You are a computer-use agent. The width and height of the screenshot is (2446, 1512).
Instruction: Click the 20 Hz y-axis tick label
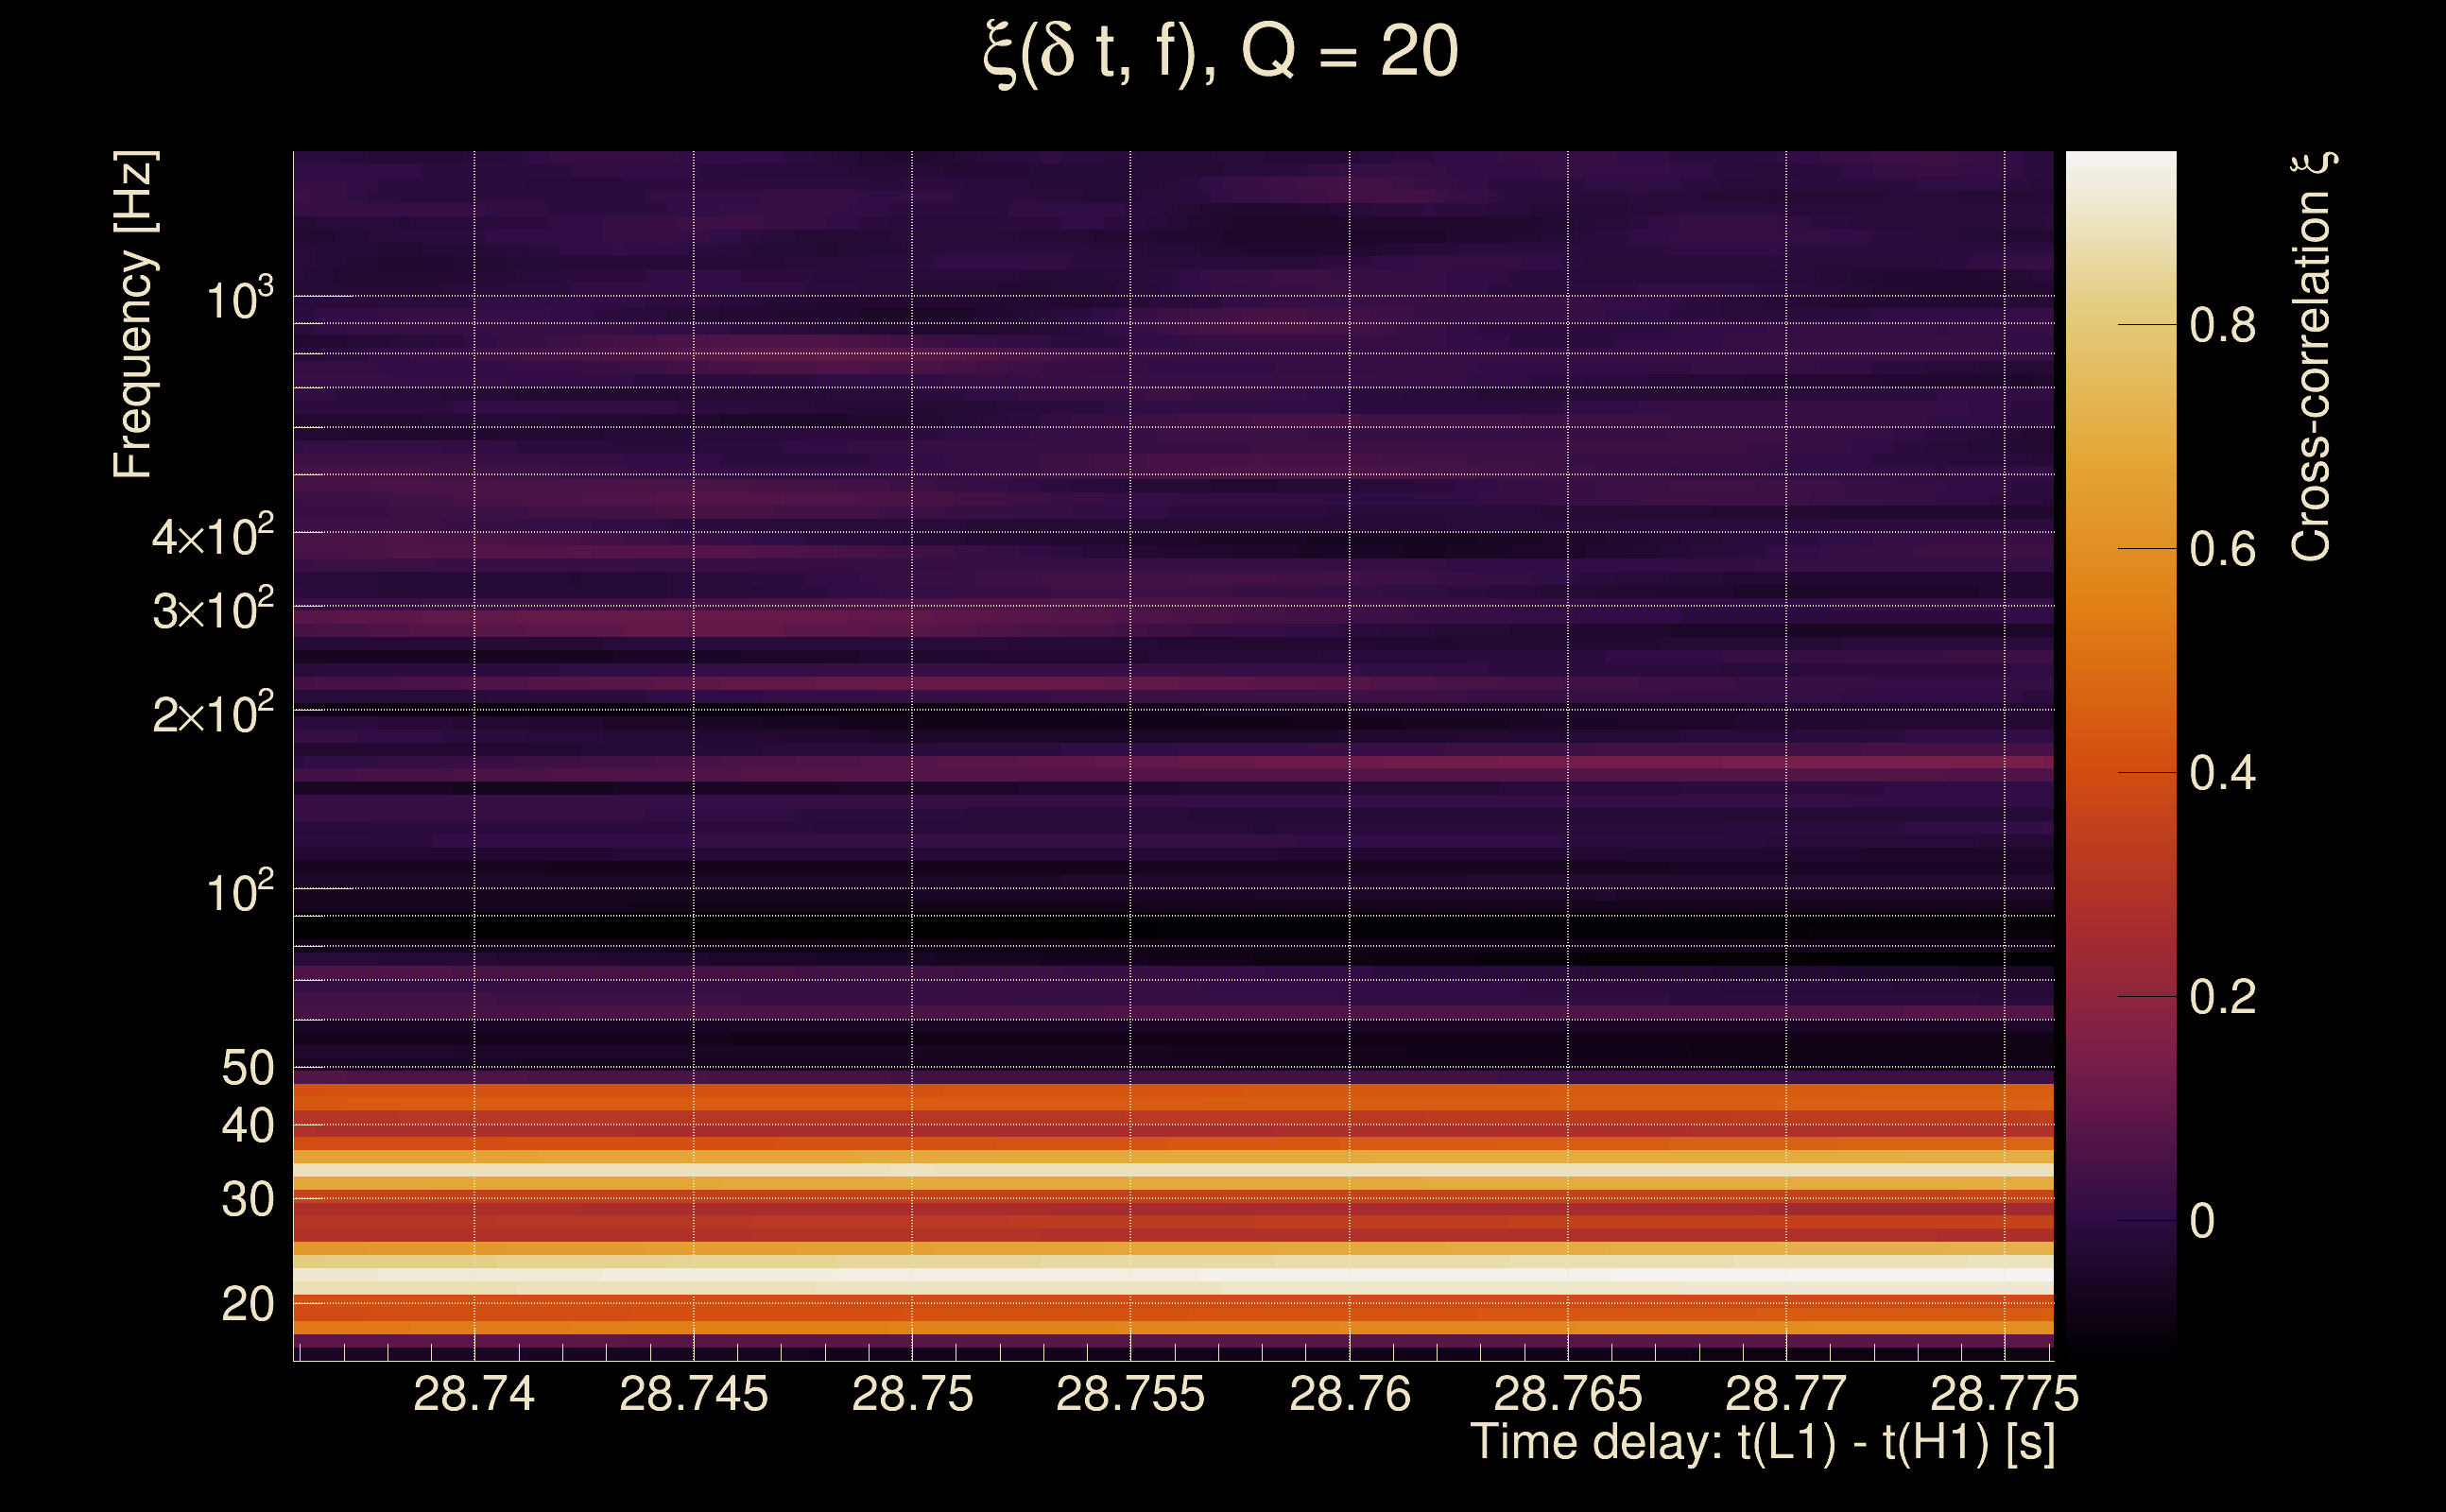(x=247, y=1304)
